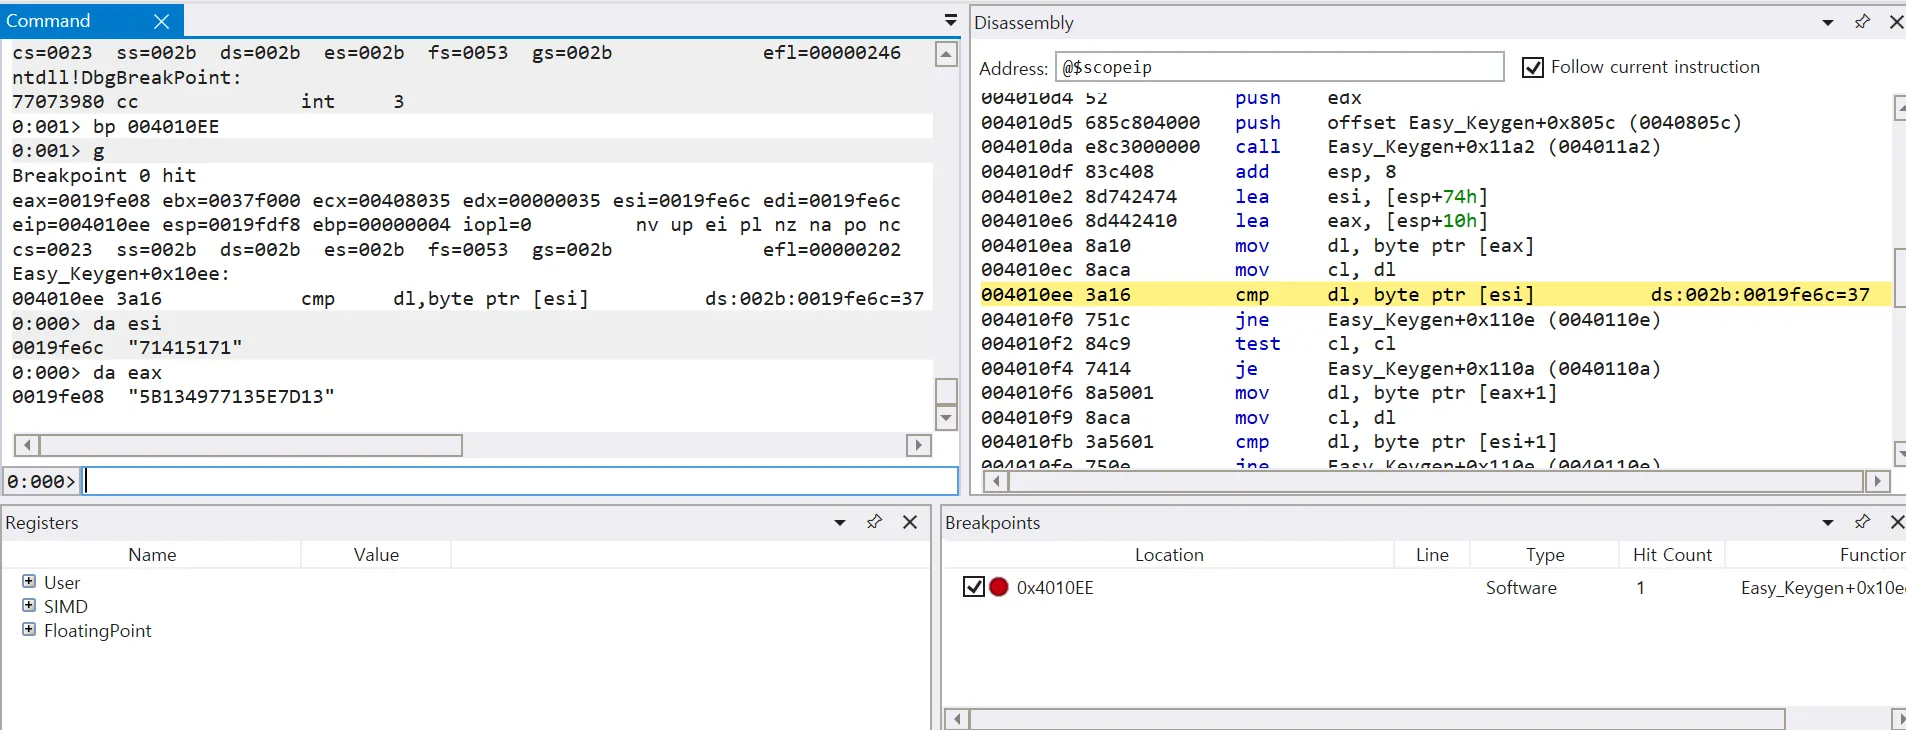Open the Command window options dropdown arrow

point(951,21)
